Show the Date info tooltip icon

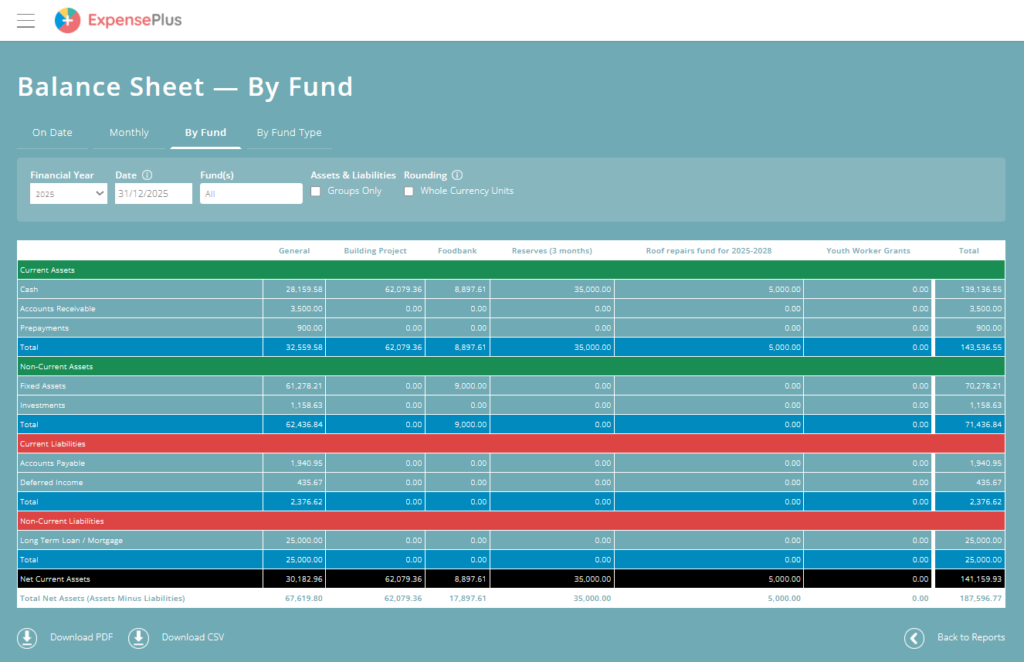[x=147, y=175]
